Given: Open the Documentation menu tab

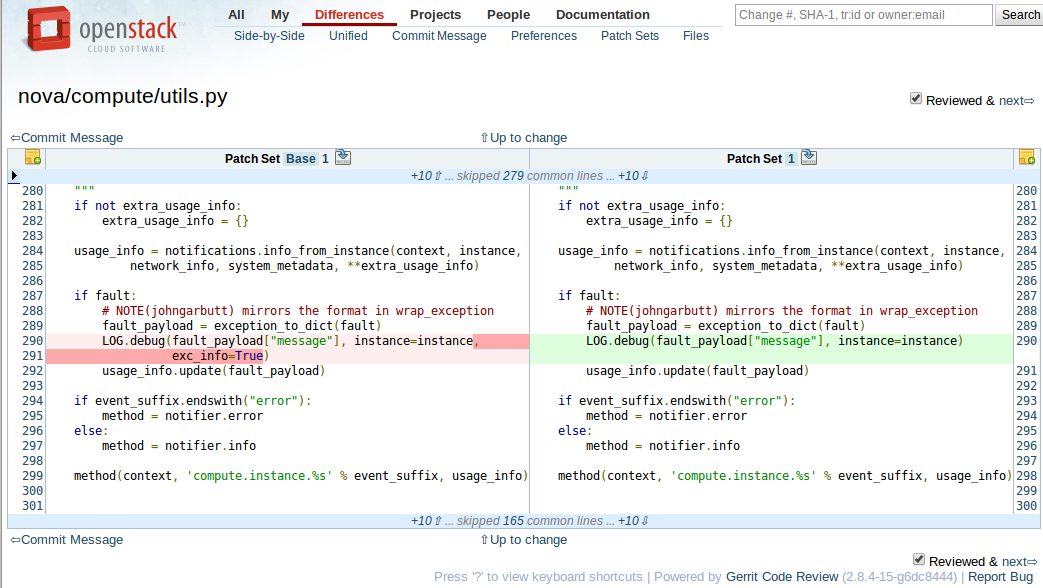Looking at the screenshot, I should (602, 14).
